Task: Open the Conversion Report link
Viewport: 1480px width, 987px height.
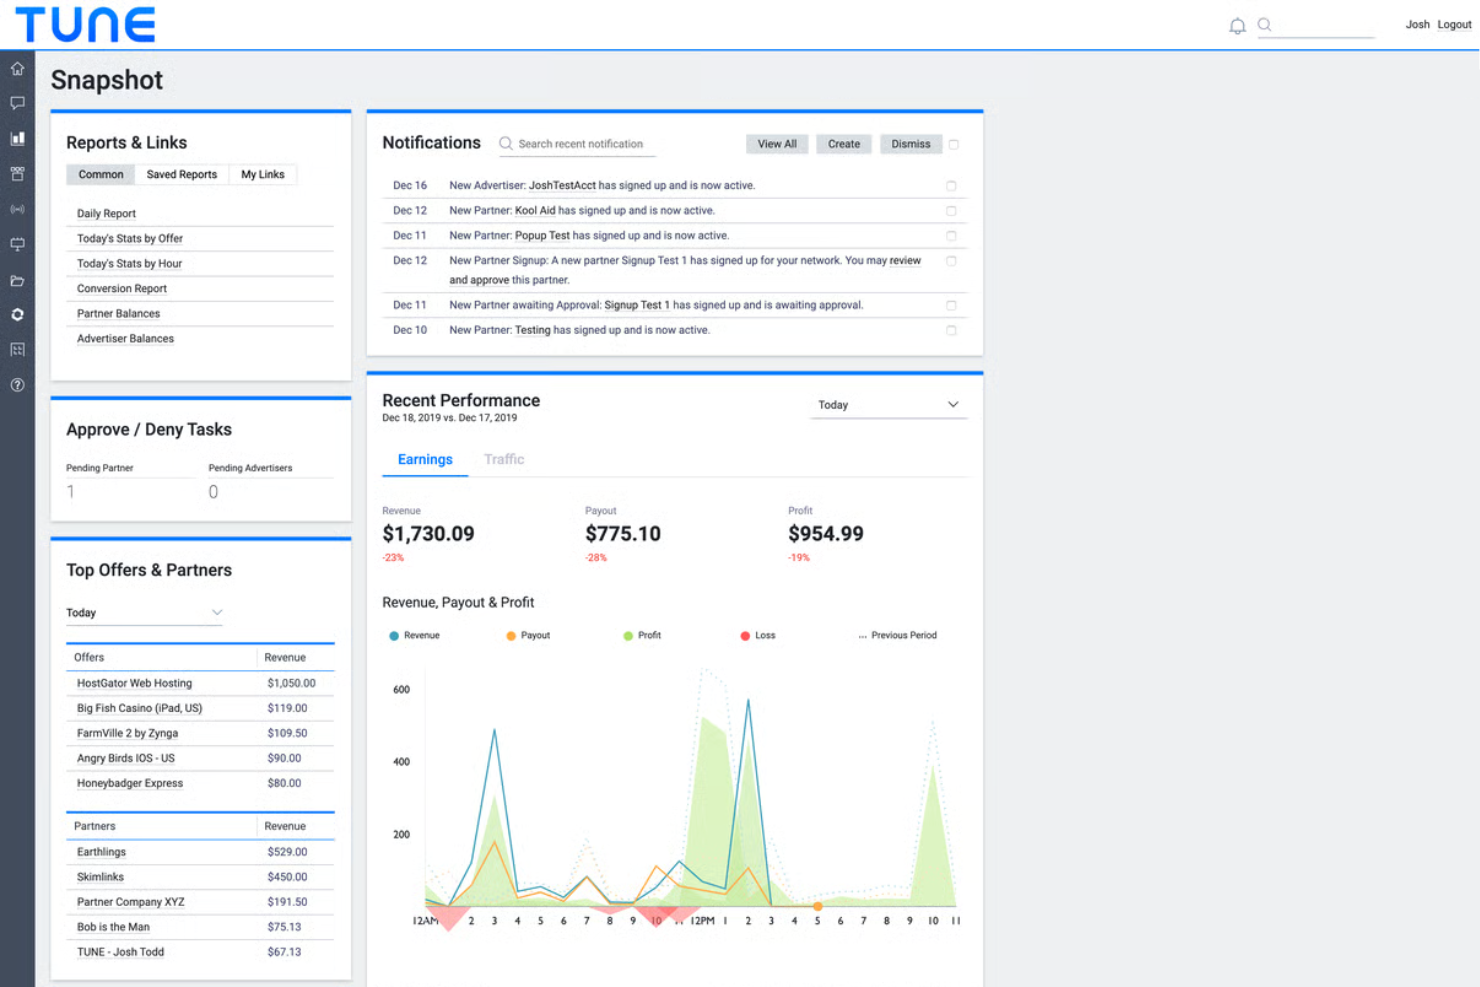Action: click(x=121, y=288)
